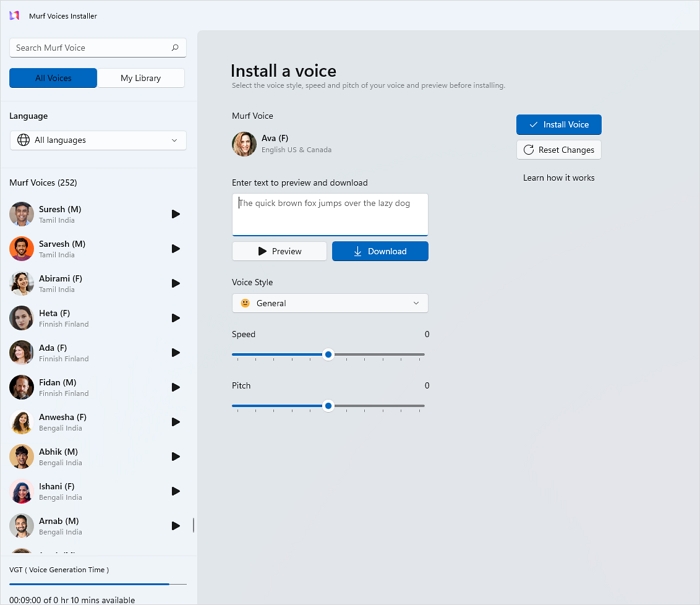The width and height of the screenshot is (700, 605).
Task: Click Reset Changes button
Action: click(558, 150)
